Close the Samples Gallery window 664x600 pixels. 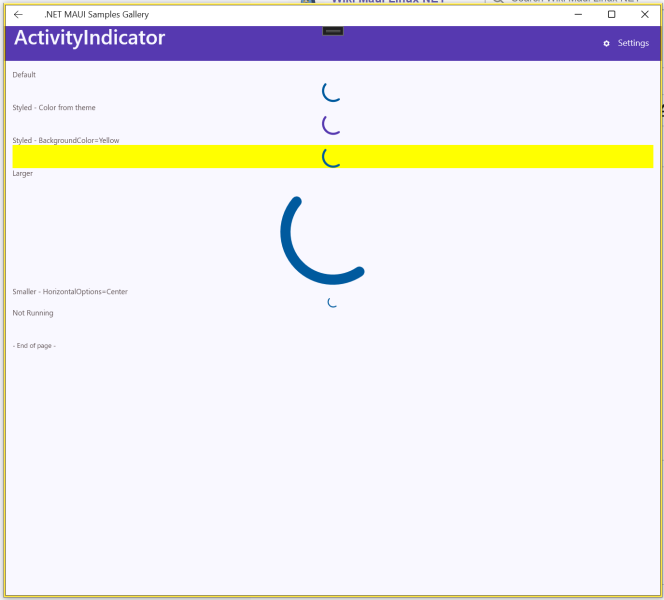pos(645,14)
